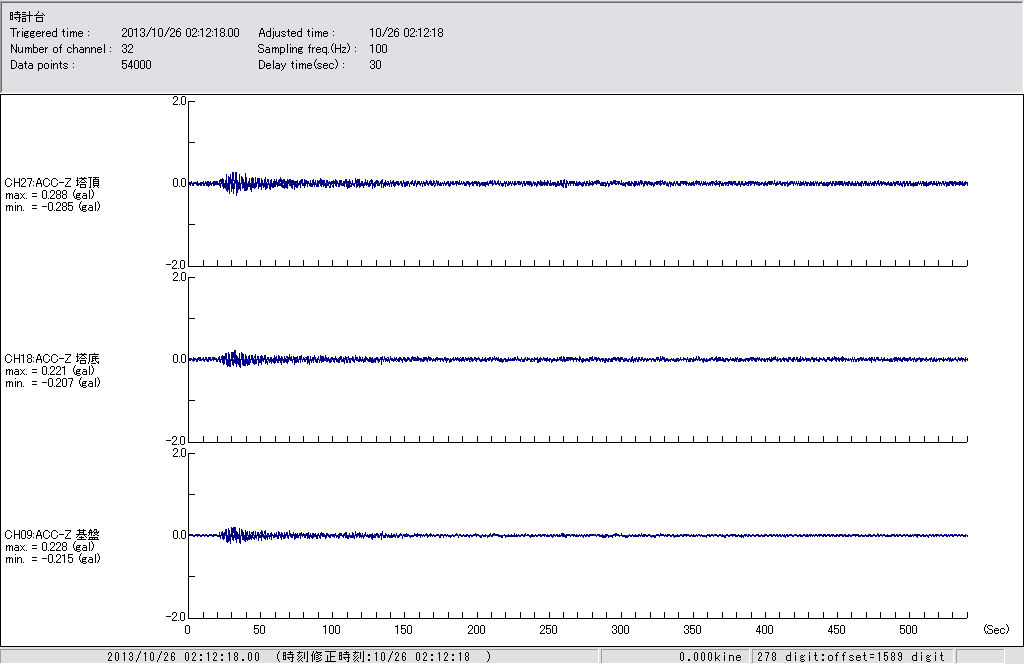Select the CH18:ACC-Z channel label

tap(52, 359)
